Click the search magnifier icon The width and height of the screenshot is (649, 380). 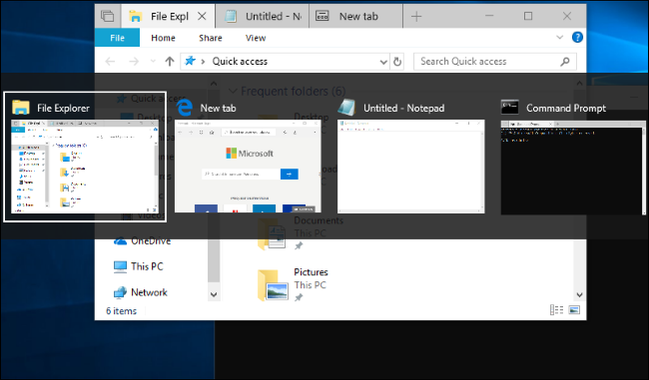(565, 62)
